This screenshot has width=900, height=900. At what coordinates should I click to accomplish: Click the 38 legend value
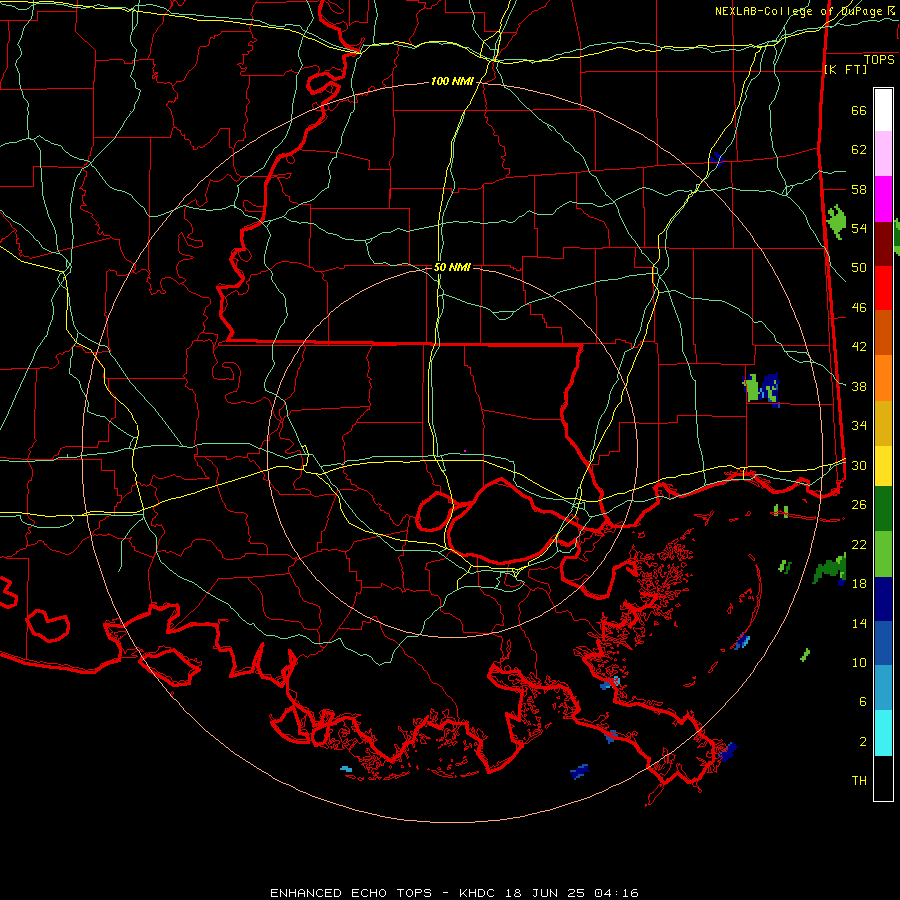[x=859, y=386]
